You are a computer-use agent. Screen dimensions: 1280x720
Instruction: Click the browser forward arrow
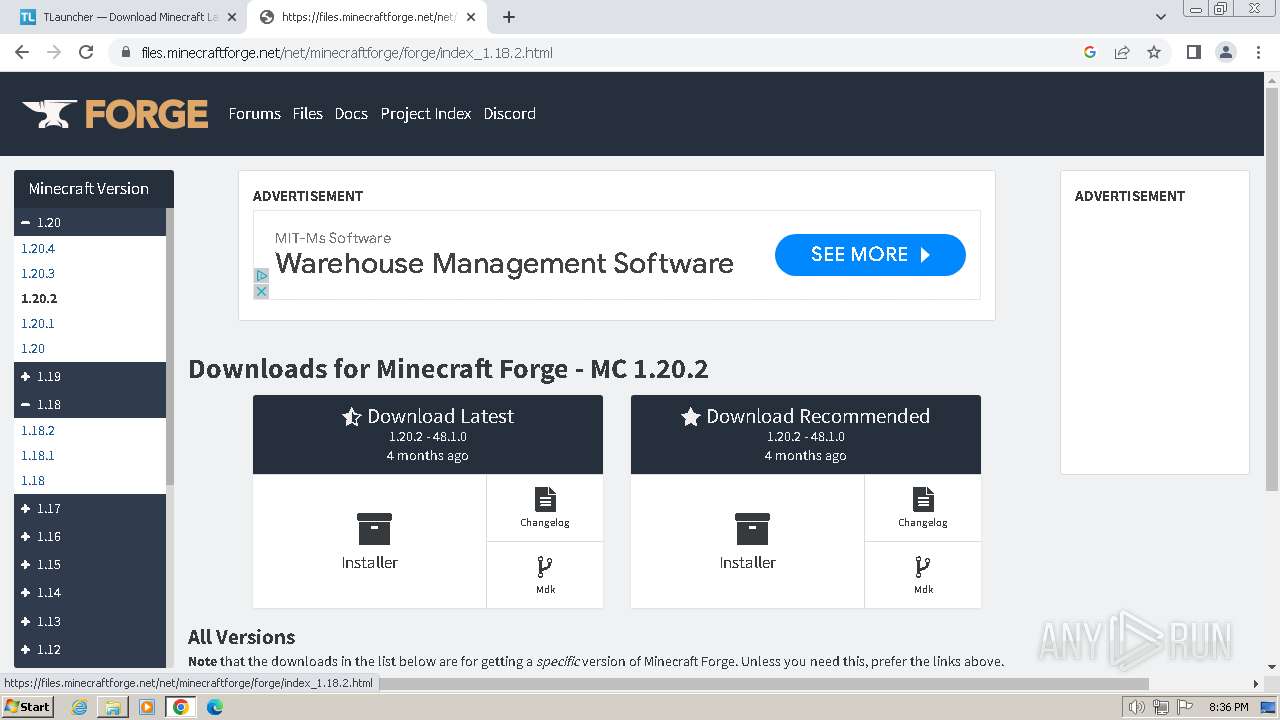[54, 52]
